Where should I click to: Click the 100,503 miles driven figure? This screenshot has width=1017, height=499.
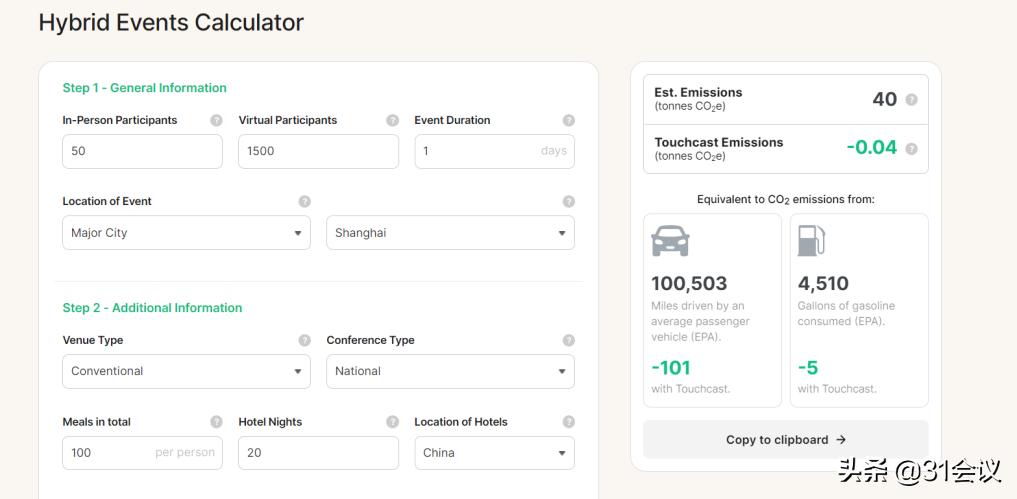click(x=689, y=284)
